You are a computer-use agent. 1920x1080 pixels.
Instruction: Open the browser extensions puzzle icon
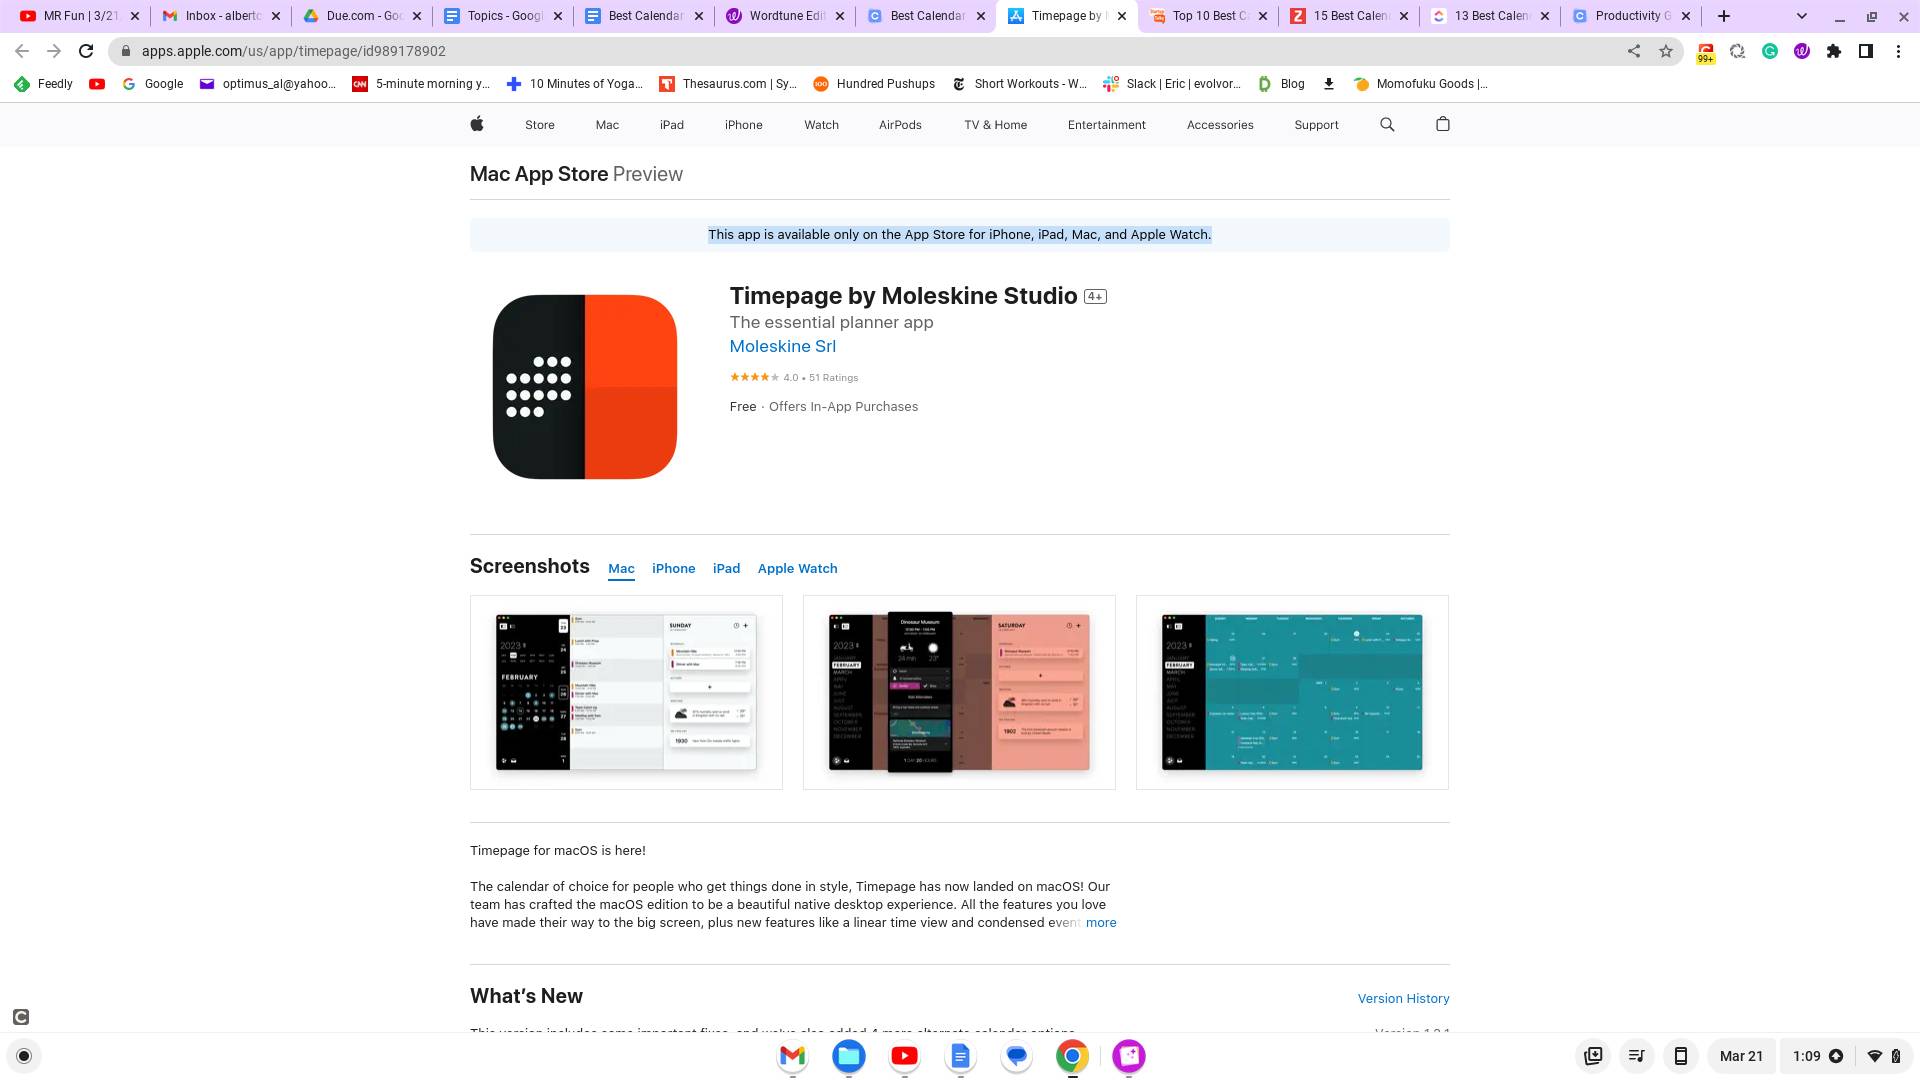pyautogui.click(x=1835, y=51)
